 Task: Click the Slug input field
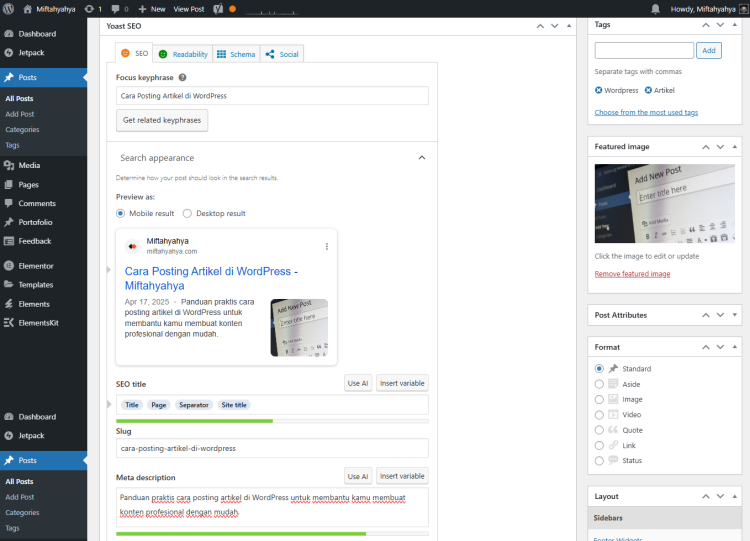click(272, 448)
